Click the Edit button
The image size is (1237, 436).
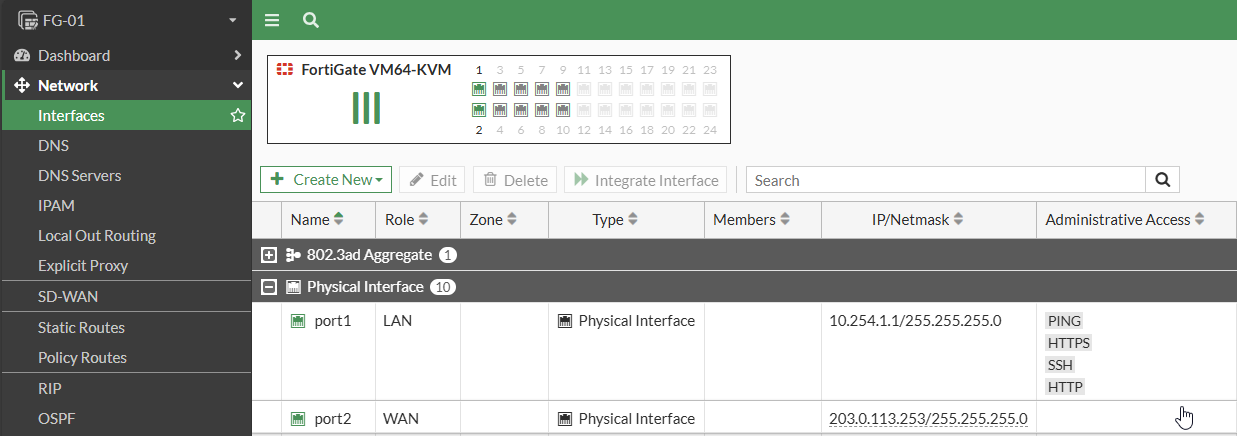432,180
